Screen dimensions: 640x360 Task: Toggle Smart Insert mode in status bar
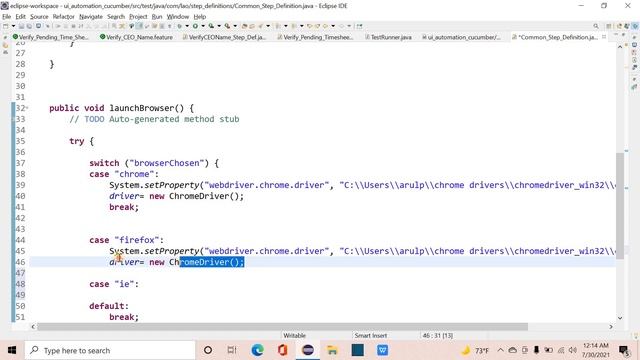tap(371, 336)
